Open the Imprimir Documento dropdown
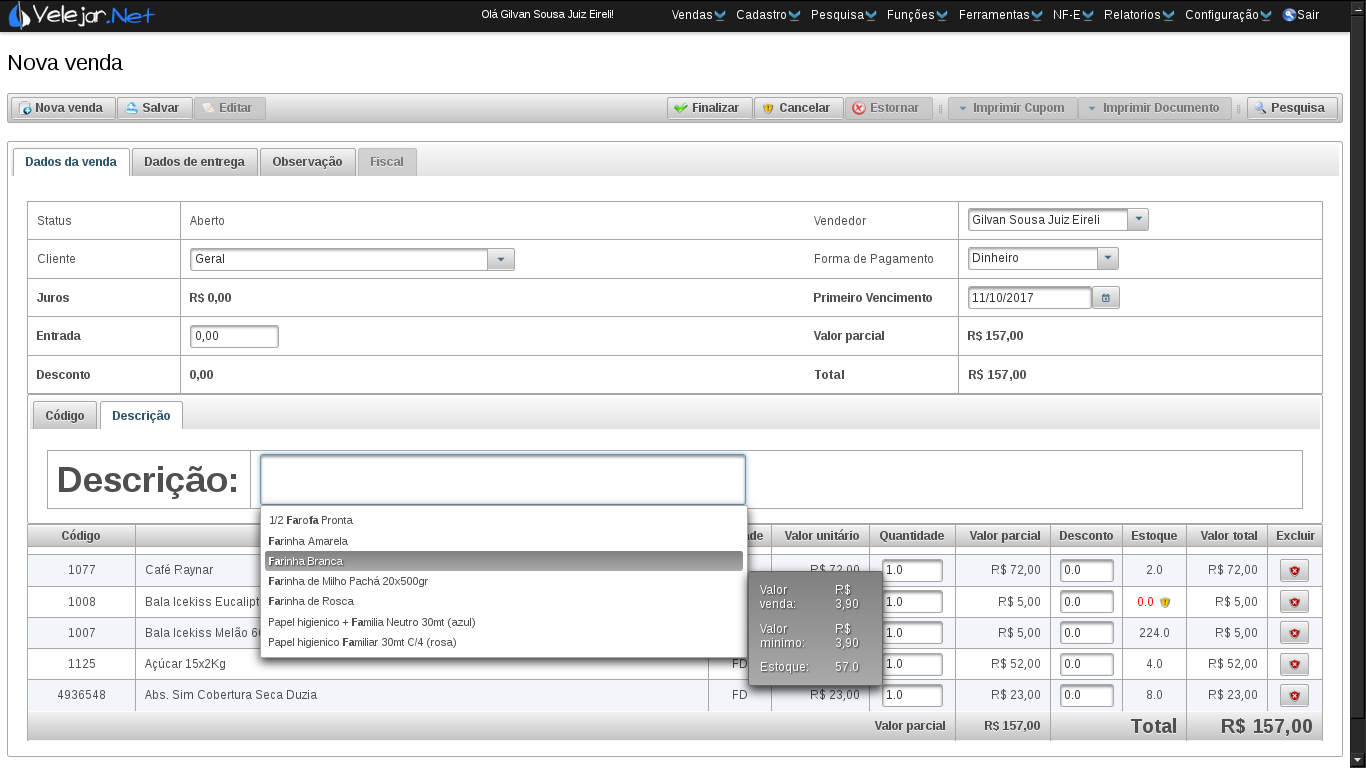Image resolution: width=1366 pixels, height=768 pixels. tap(1154, 108)
